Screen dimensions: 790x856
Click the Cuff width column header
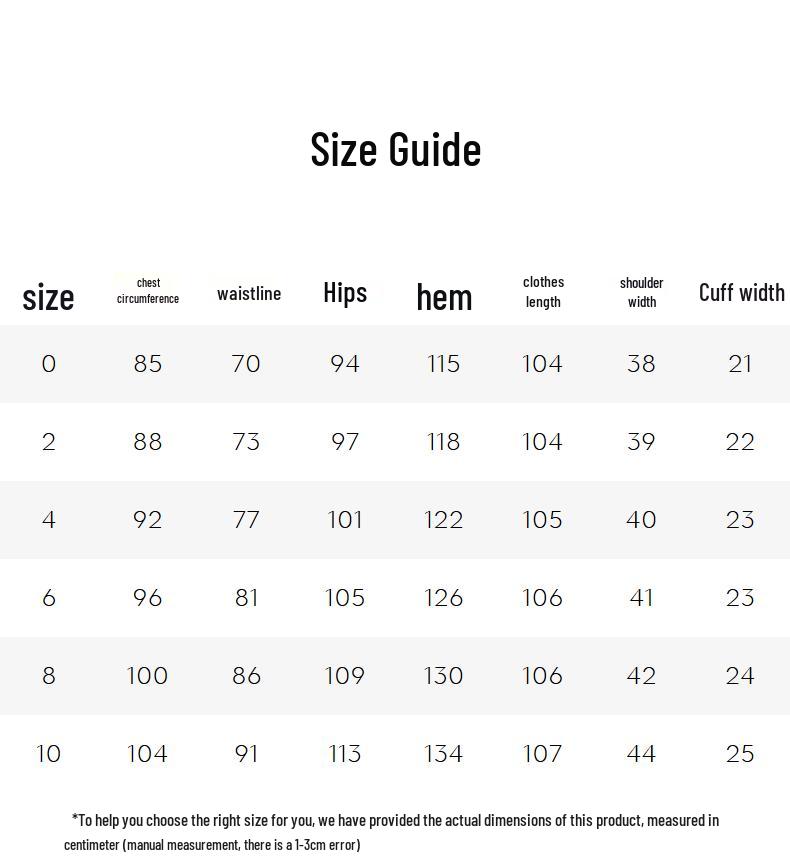[741, 292]
